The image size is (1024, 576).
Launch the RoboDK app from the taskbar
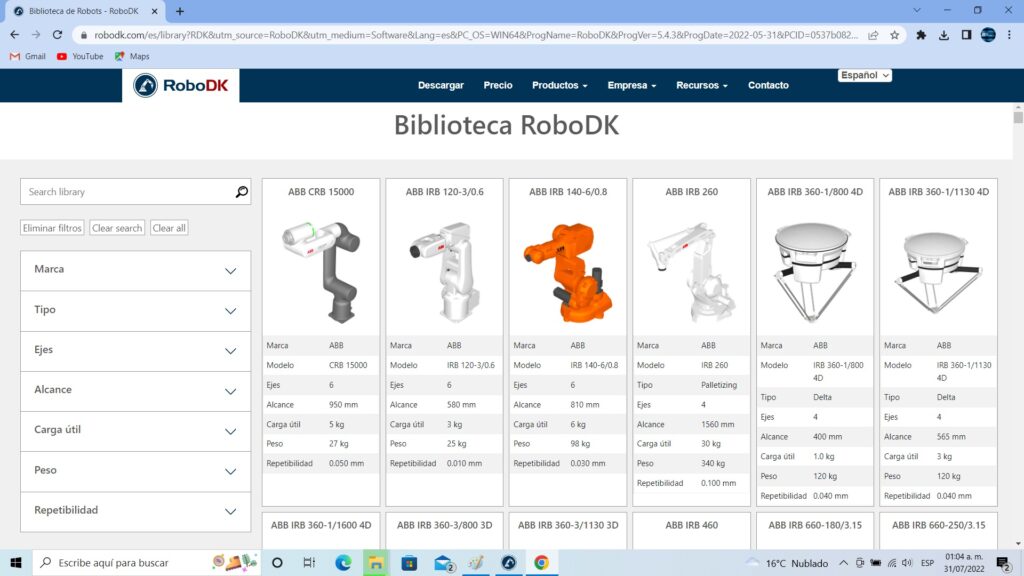click(x=509, y=563)
